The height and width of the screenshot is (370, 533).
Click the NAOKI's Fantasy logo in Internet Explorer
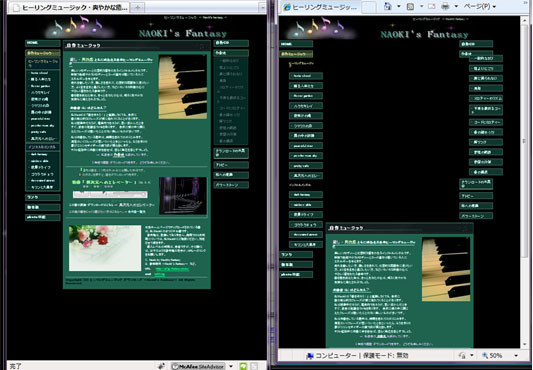424,34
